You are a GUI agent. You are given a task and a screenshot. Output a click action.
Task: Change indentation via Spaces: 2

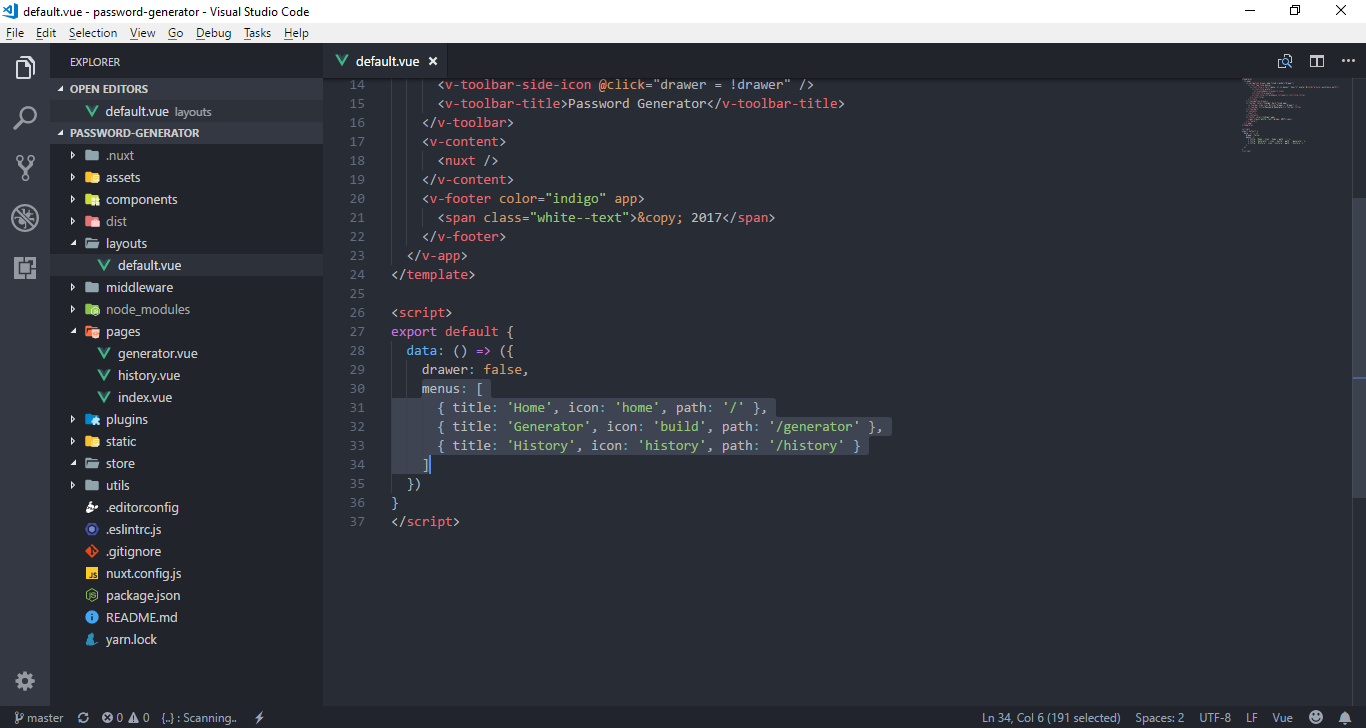click(1159, 717)
